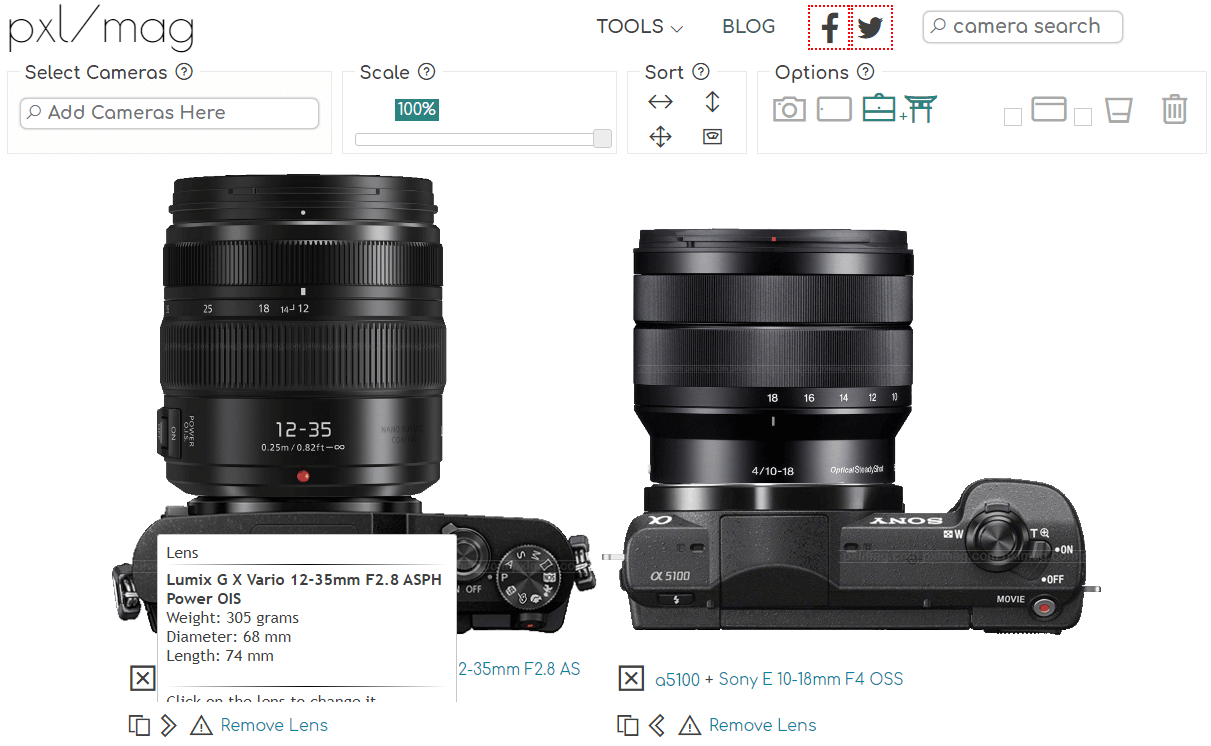Click the credit card icon
Screen dimensions: 1211x746
tap(1049, 108)
